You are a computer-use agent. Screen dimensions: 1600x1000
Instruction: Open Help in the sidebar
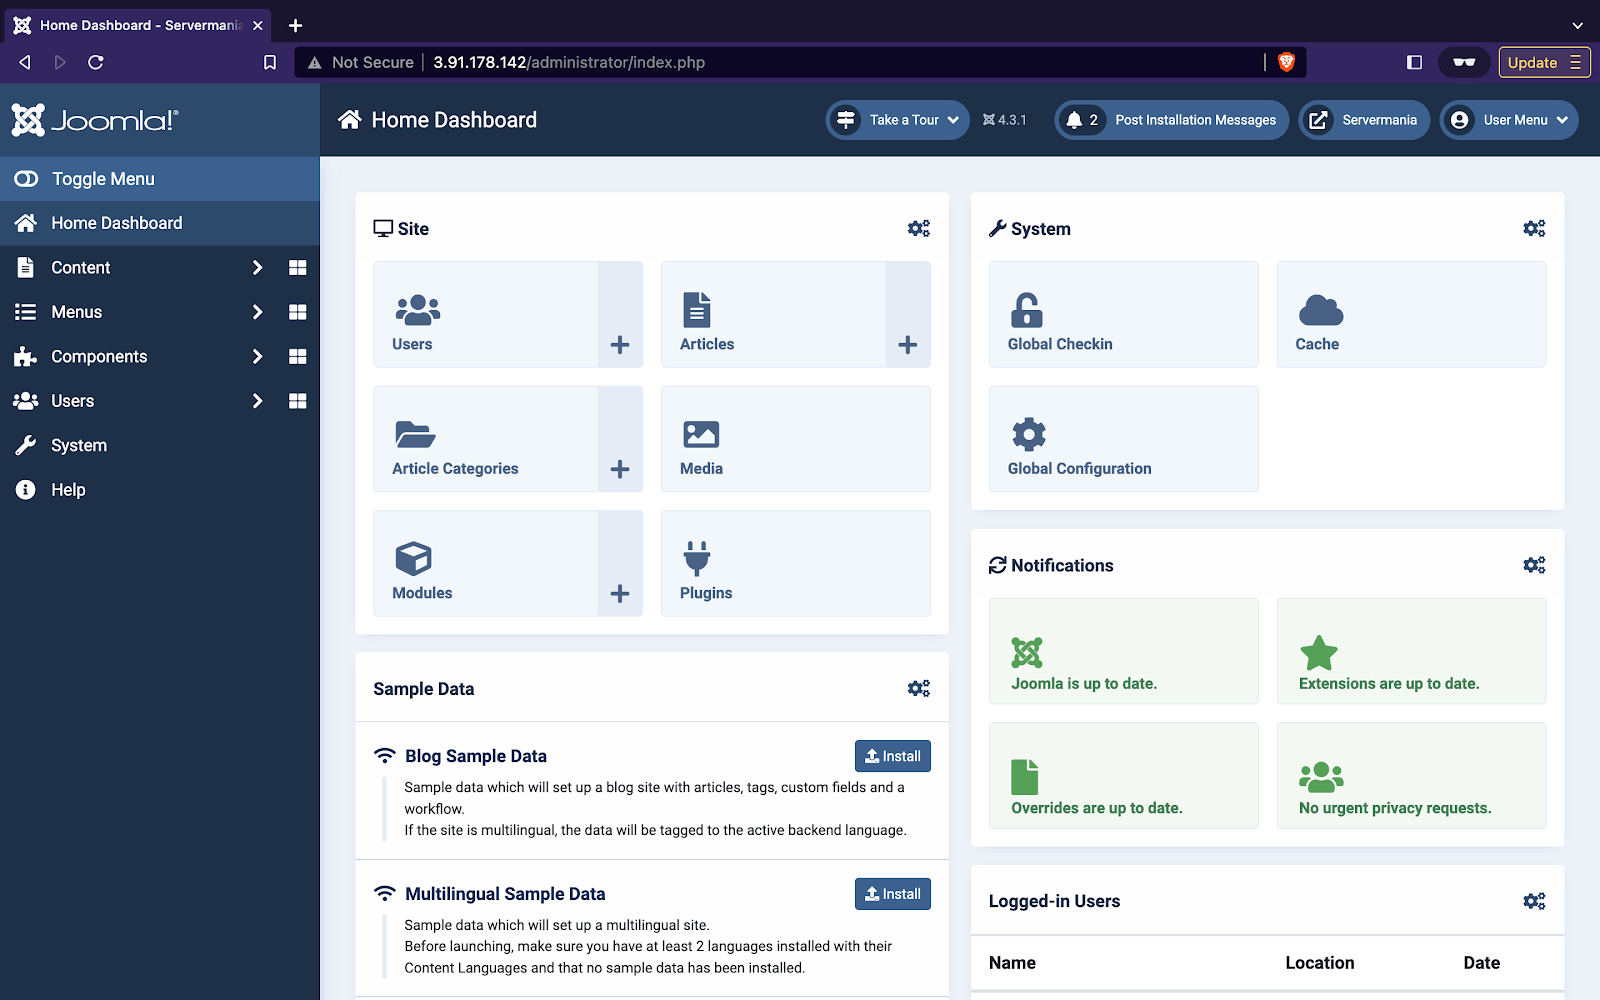pos(160,490)
